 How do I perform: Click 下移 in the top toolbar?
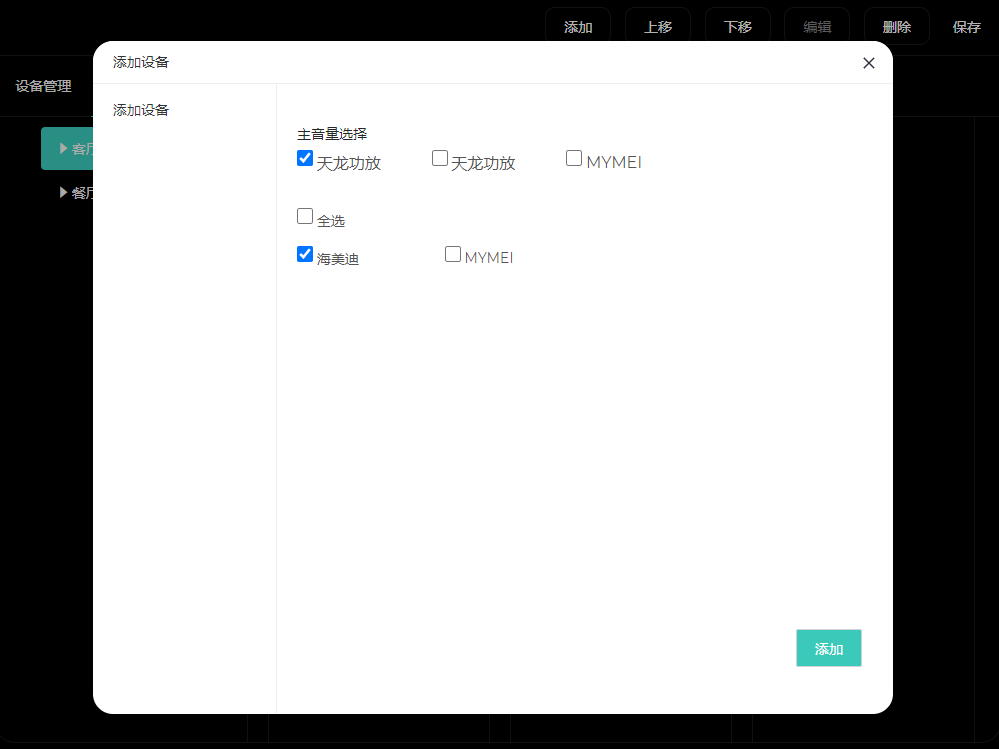point(738,27)
